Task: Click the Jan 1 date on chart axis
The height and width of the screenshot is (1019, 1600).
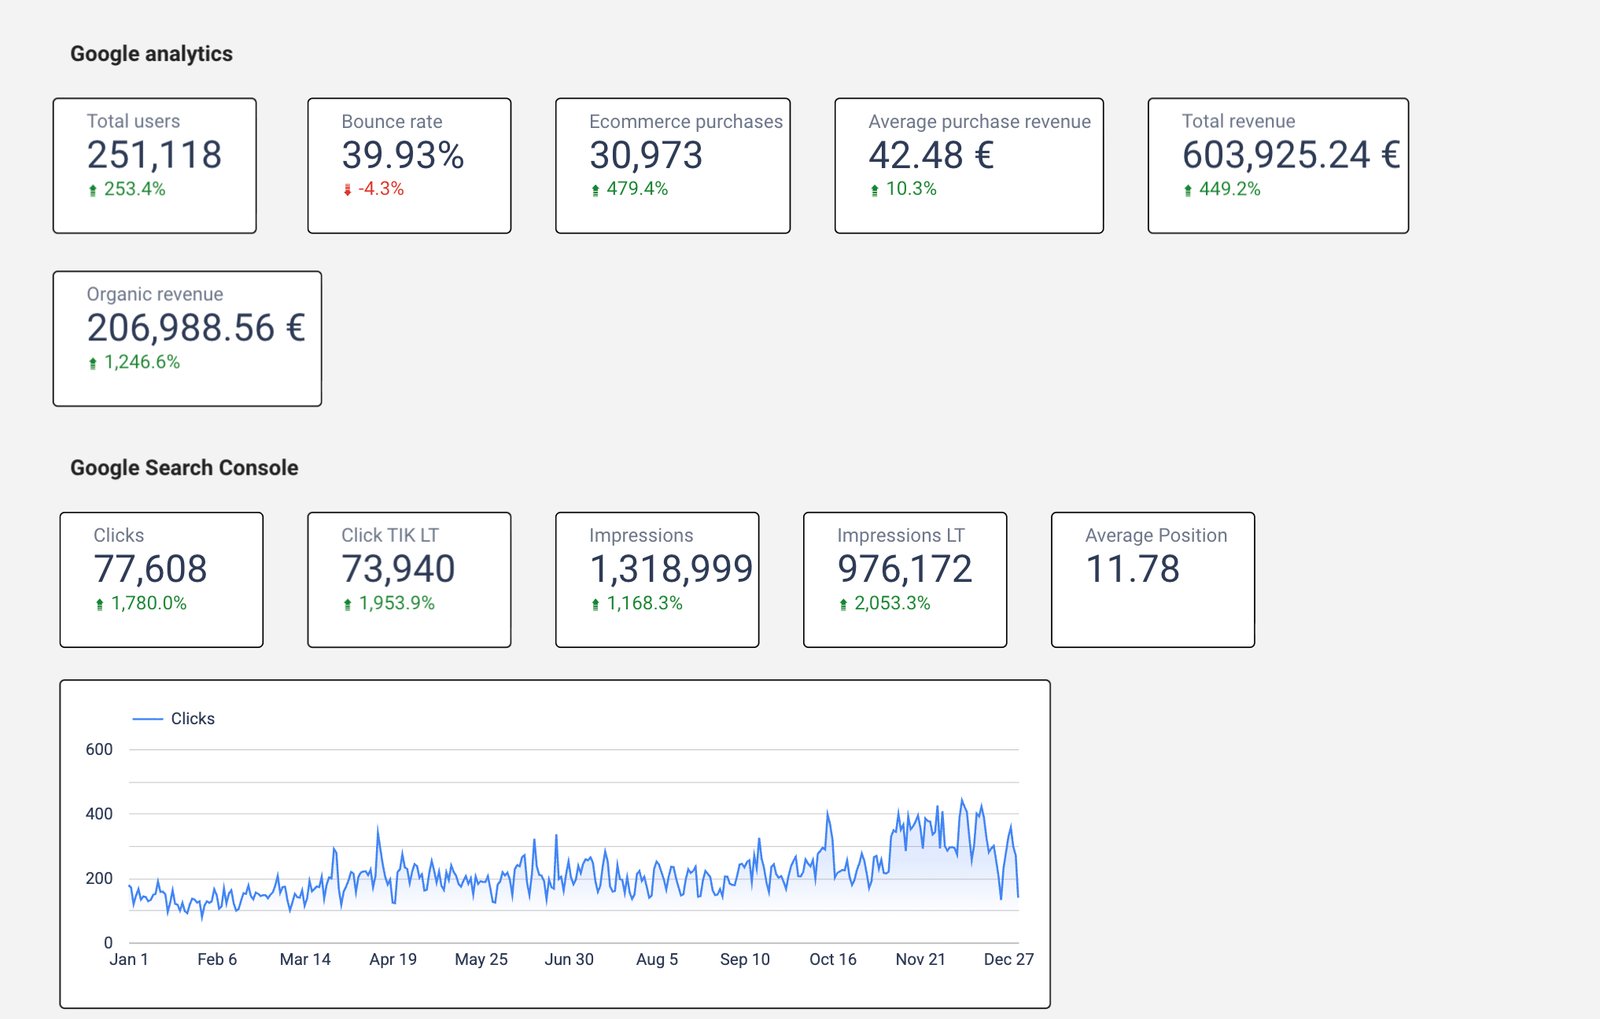Action: point(129,959)
